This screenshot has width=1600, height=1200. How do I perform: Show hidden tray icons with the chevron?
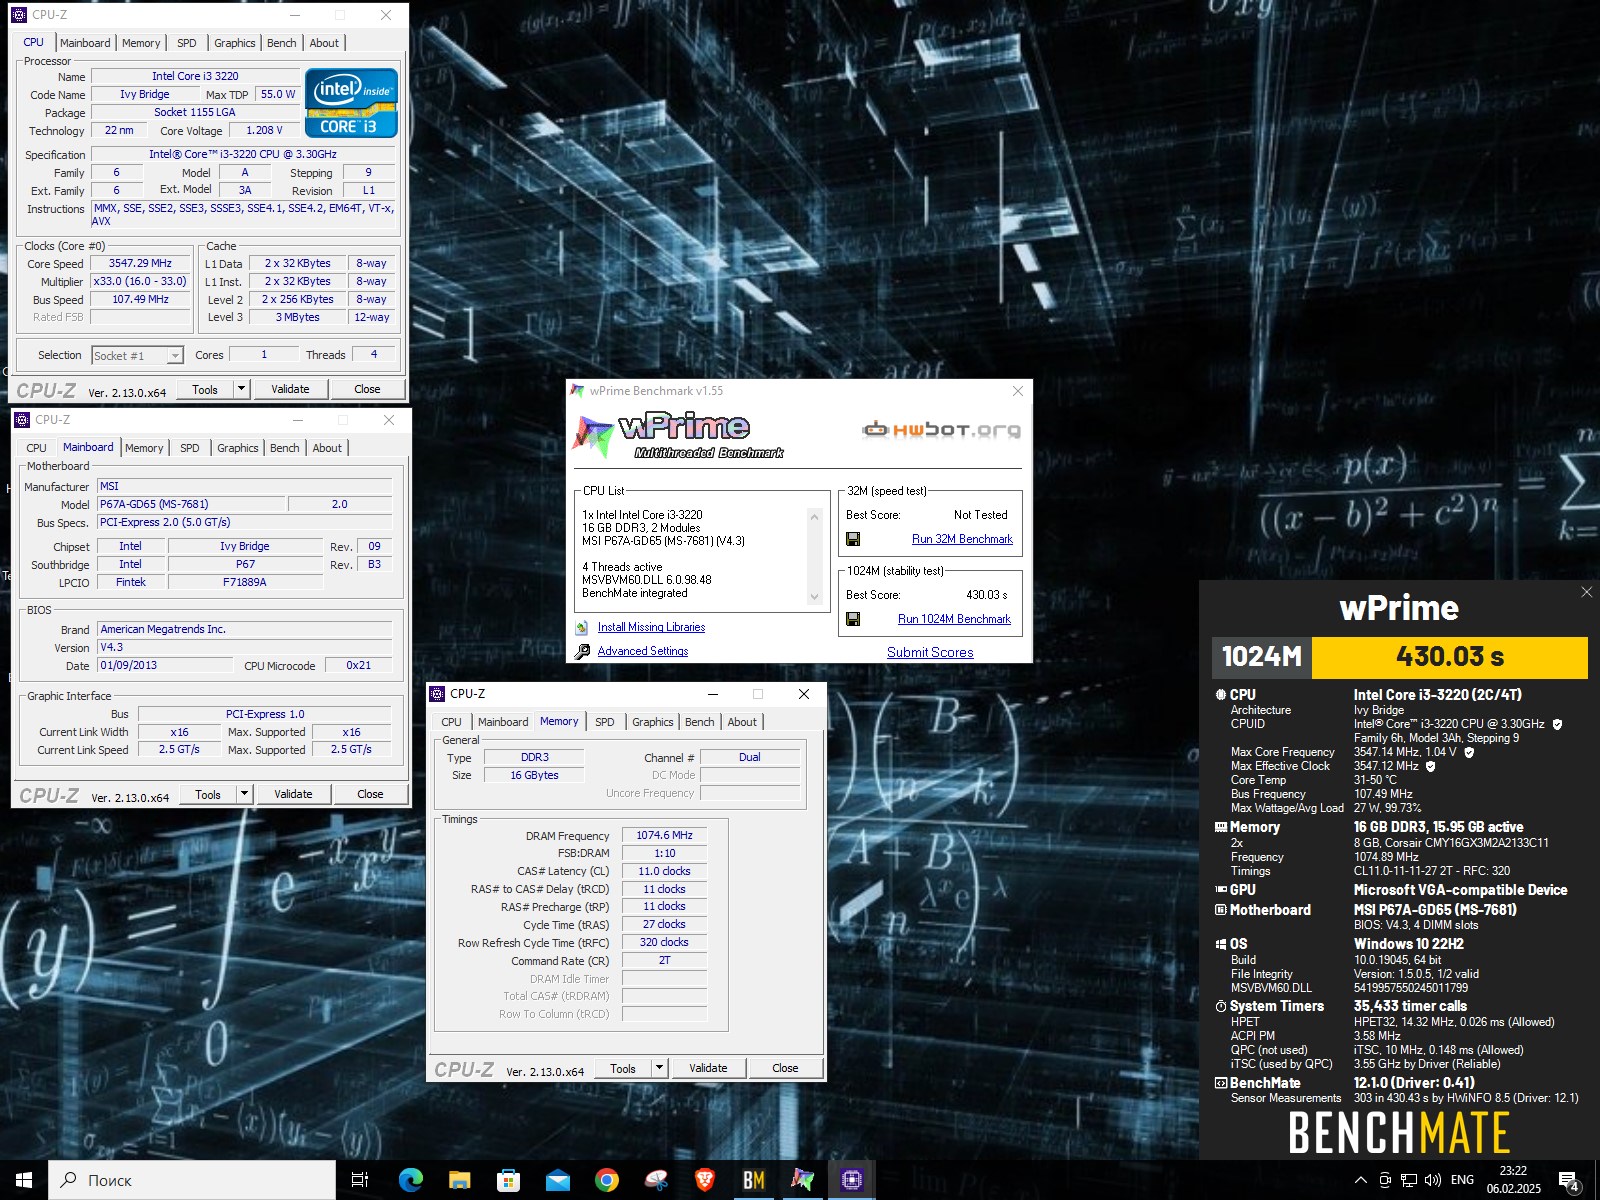(x=1360, y=1180)
